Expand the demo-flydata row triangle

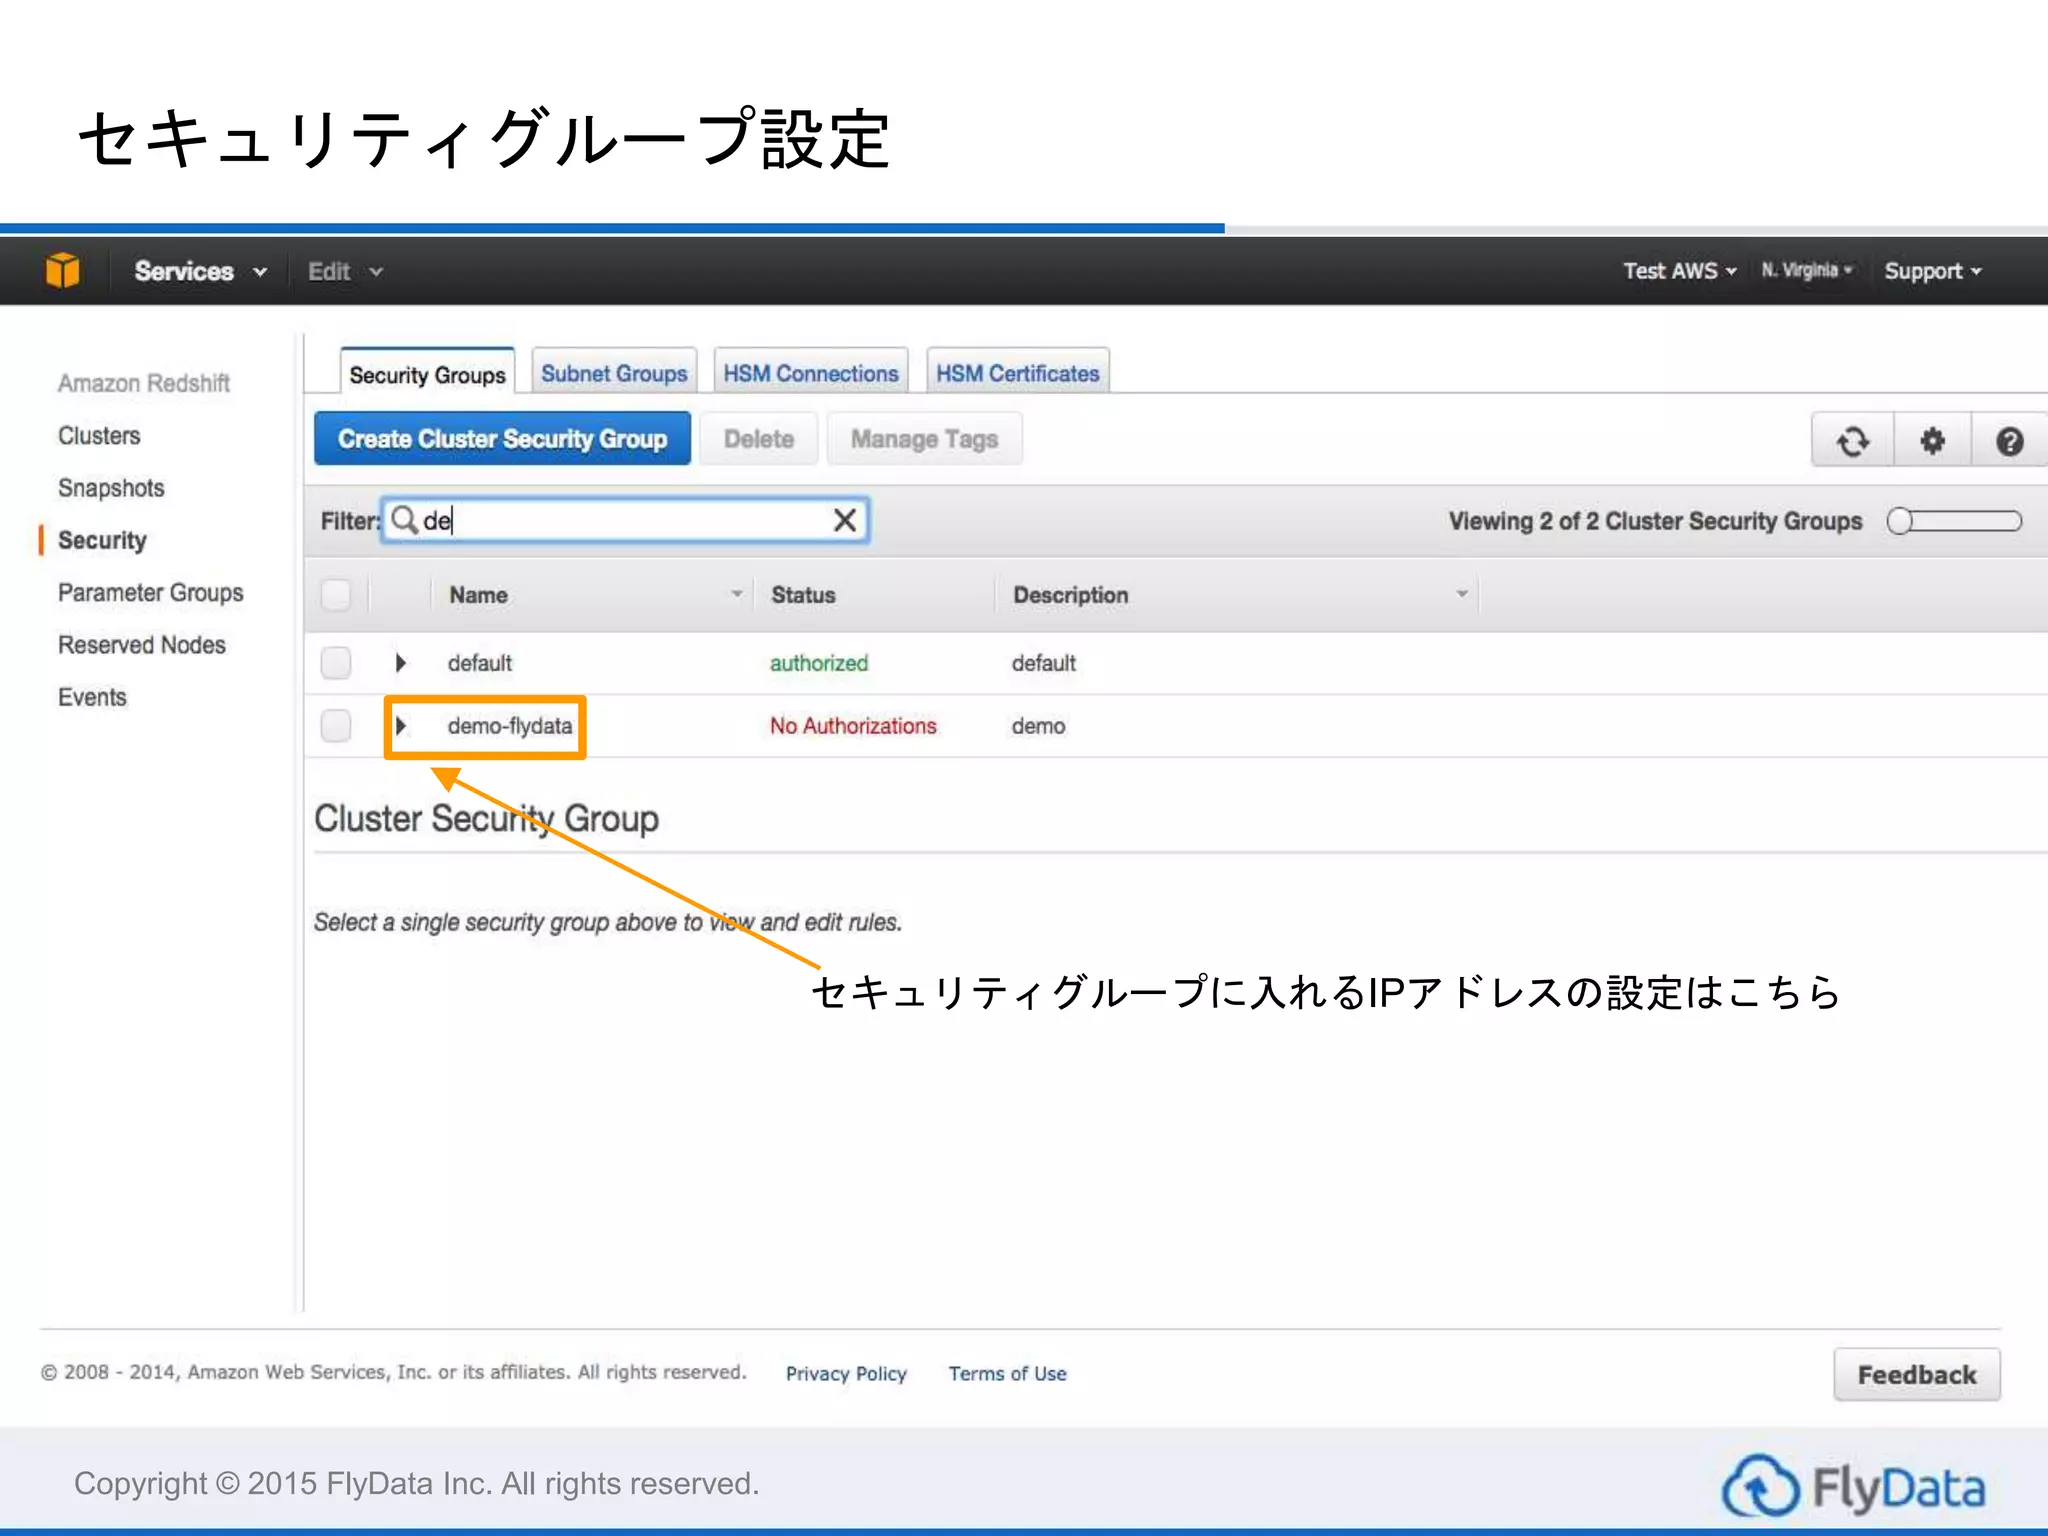click(401, 726)
